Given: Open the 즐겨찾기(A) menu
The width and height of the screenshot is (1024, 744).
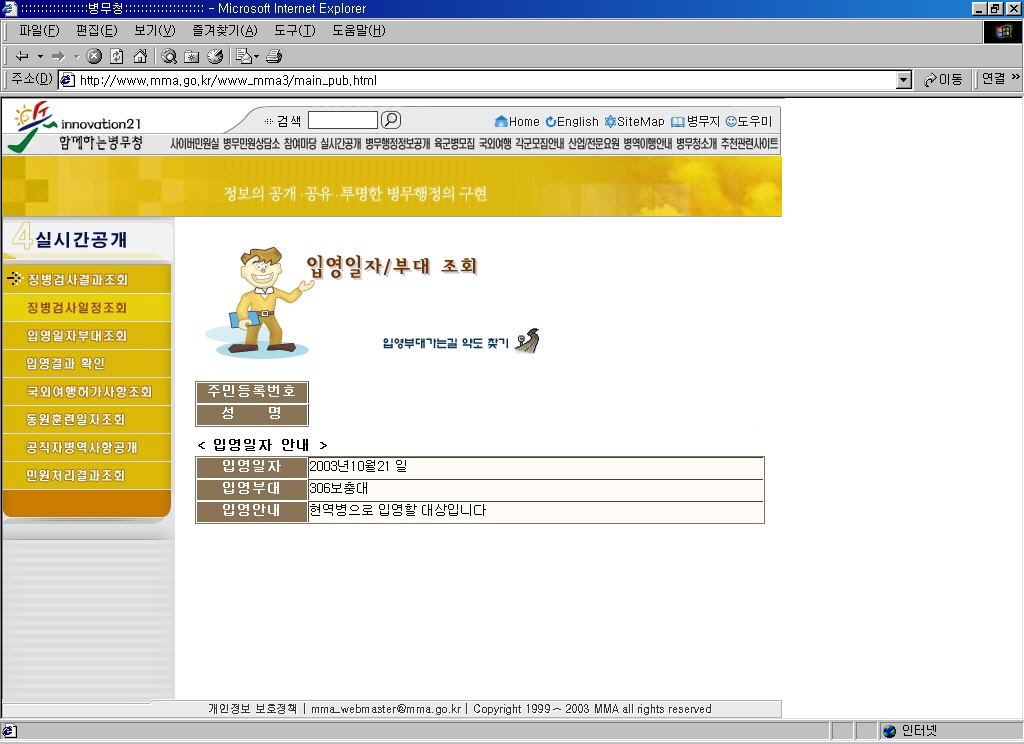Looking at the screenshot, I should [225, 31].
